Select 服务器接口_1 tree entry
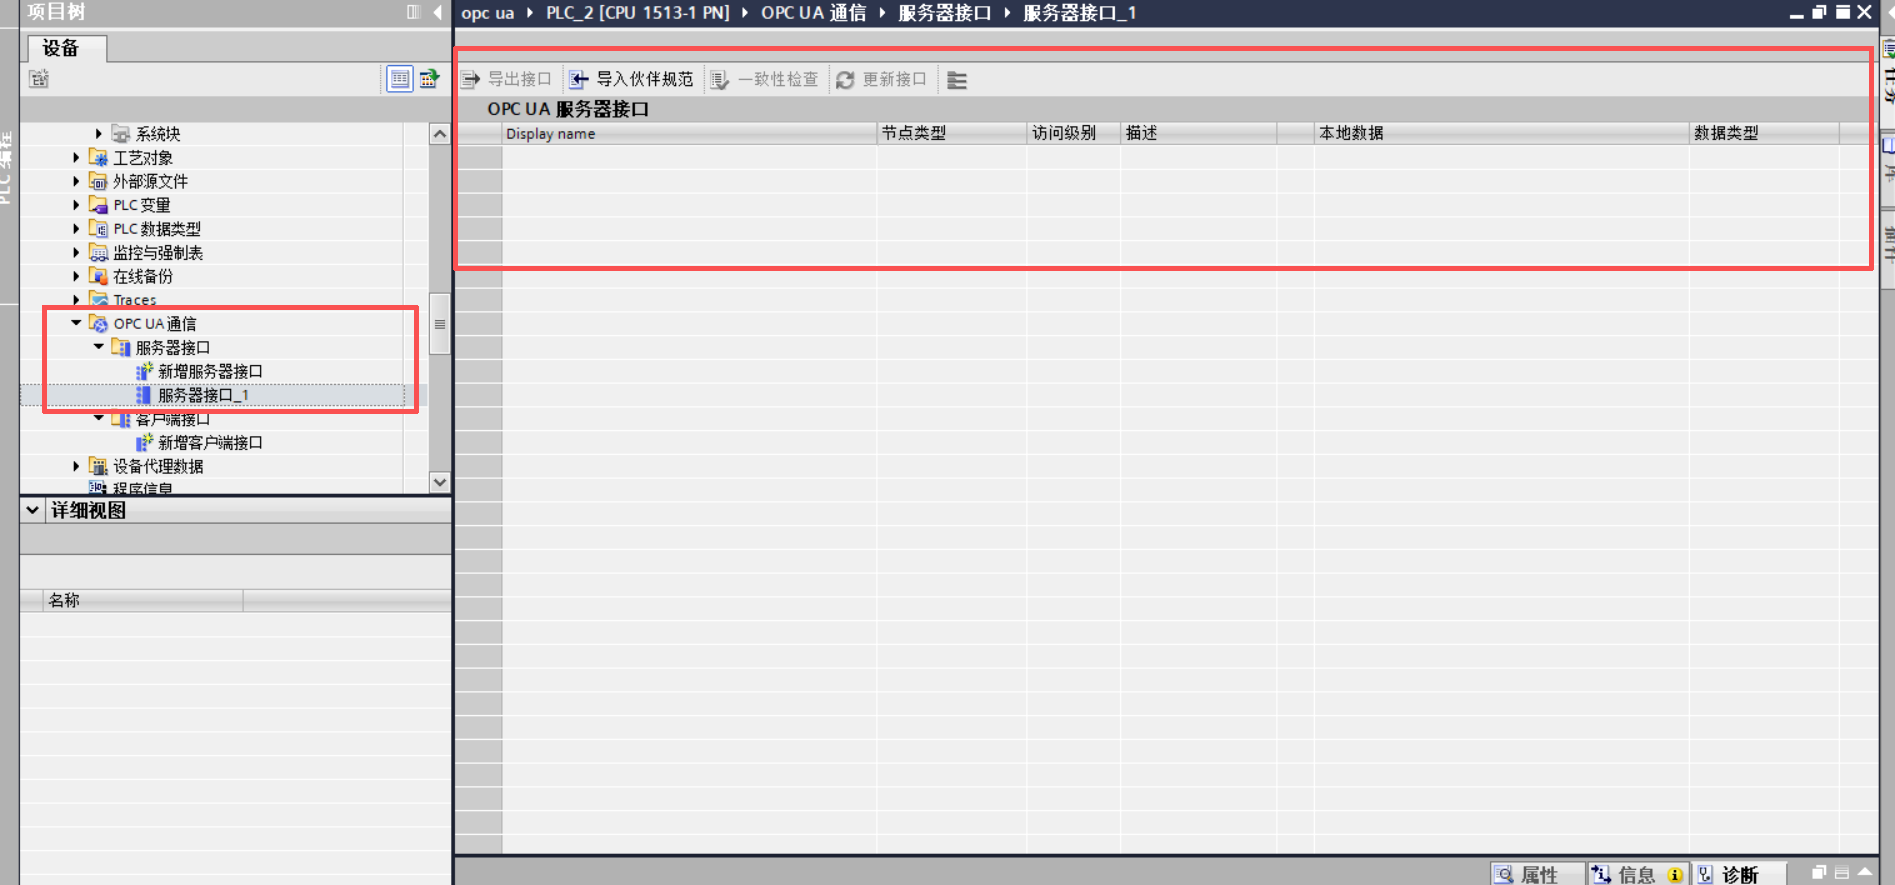The width and height of the screenshot is (1895, 885). click(203, 395)
